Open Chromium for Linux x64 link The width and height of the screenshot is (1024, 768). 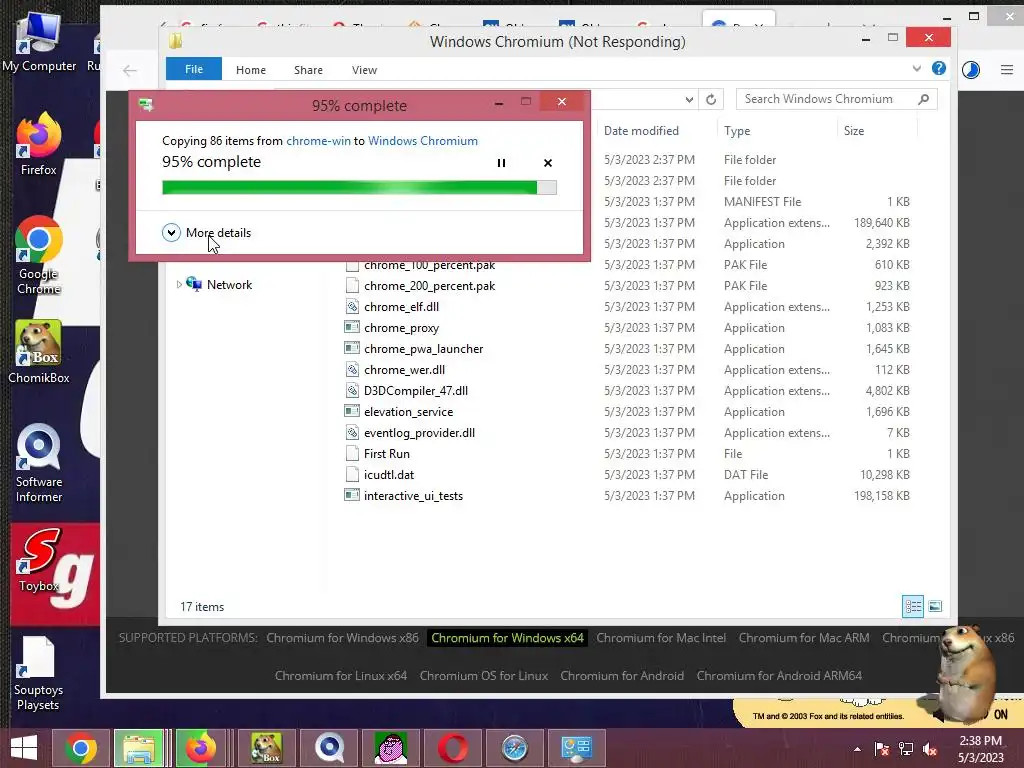tap(341, 675)
